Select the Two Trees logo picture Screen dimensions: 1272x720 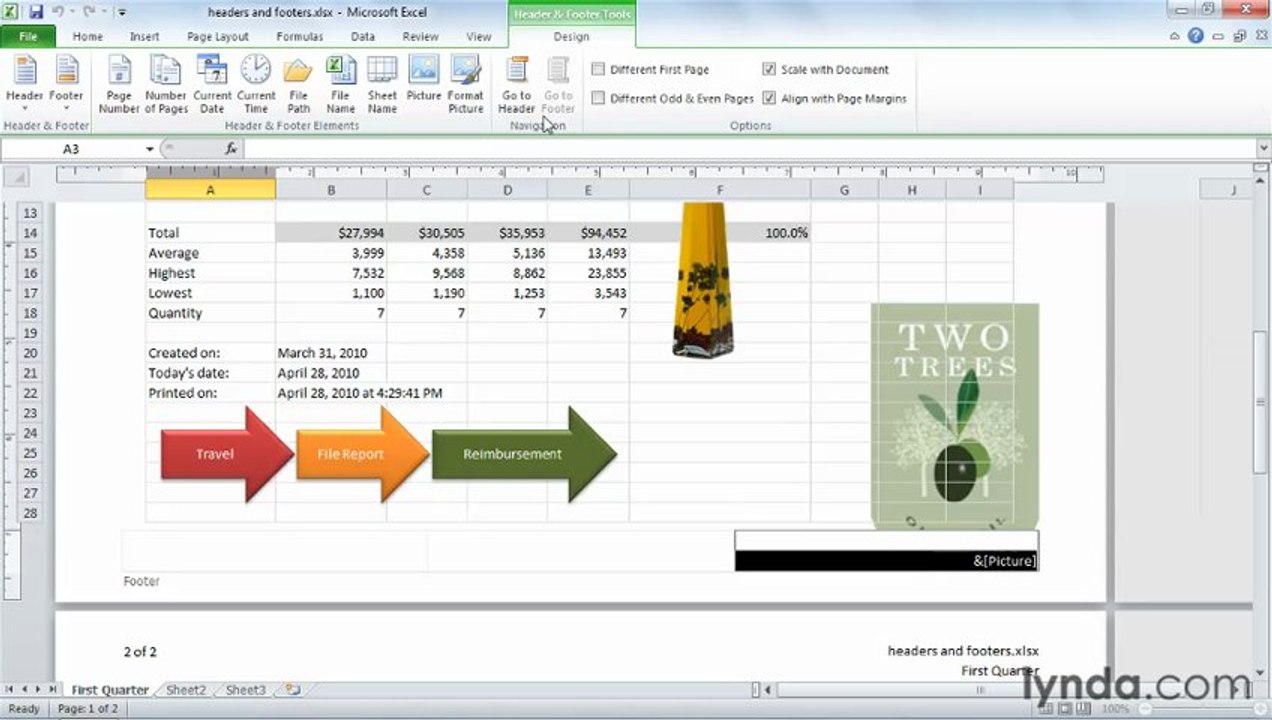click(955, 415)
